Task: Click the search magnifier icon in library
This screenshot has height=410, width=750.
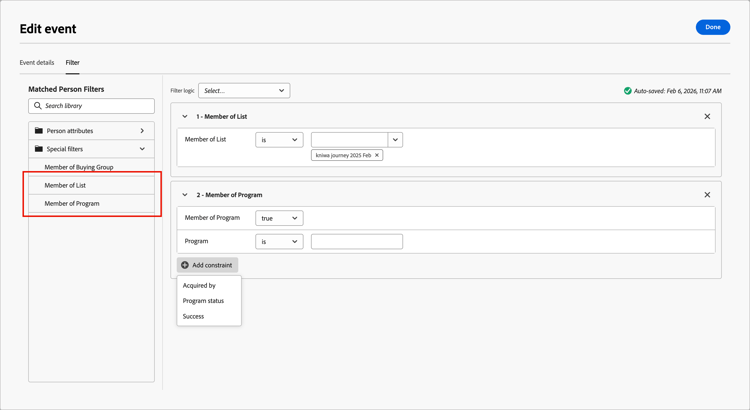Action: [x=38, y=106]
